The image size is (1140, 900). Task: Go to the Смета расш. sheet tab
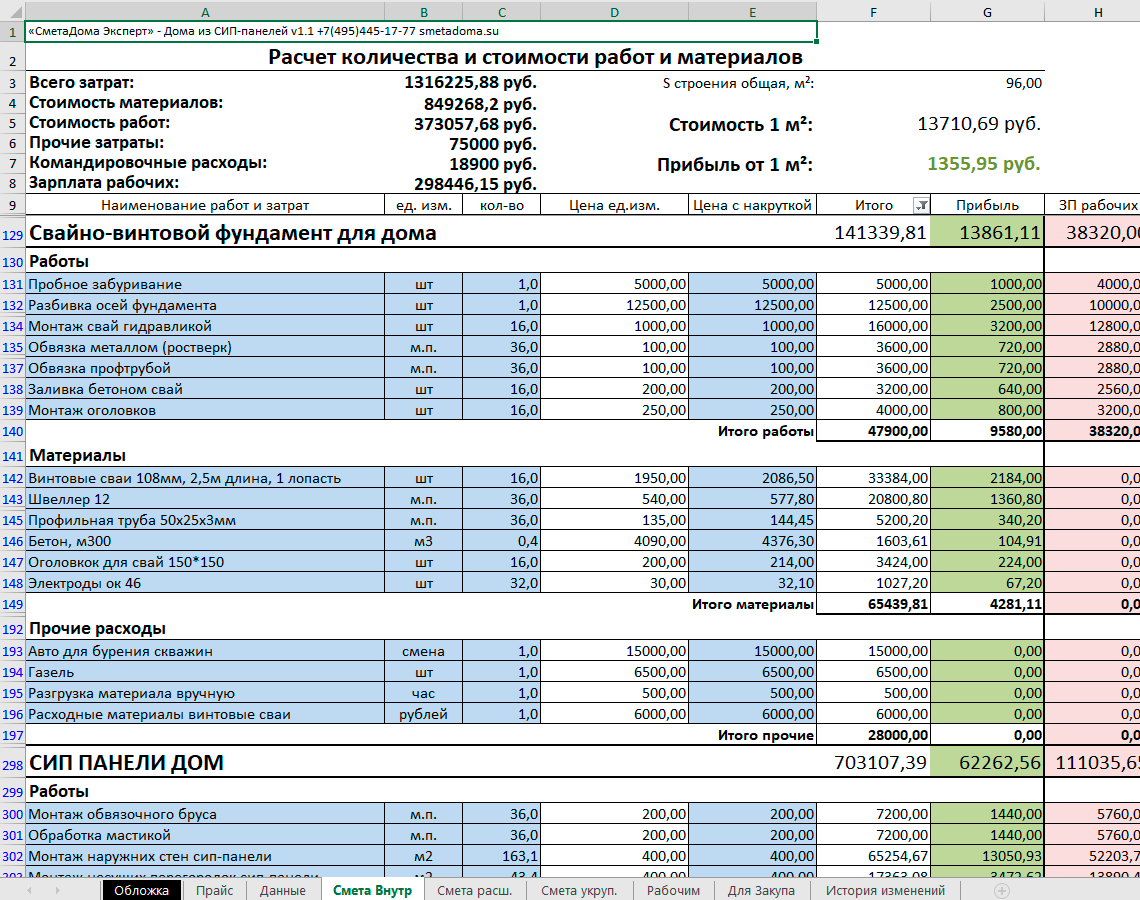pos(475,891)
